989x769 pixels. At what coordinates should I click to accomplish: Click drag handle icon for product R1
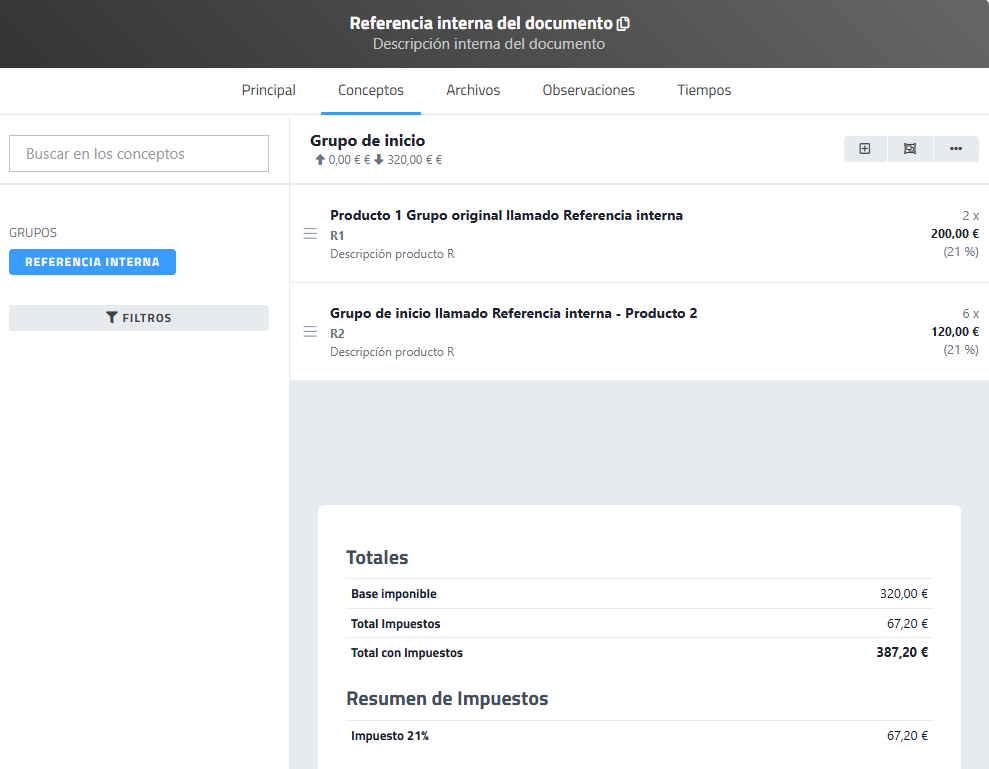310,234
